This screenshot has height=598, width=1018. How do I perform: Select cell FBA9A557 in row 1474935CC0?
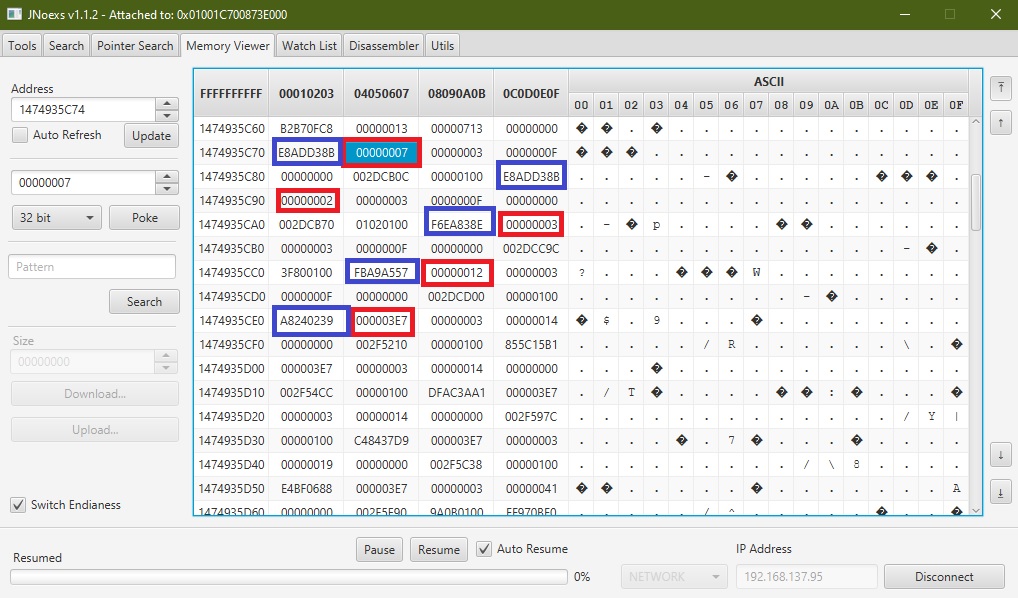[381, 273]
